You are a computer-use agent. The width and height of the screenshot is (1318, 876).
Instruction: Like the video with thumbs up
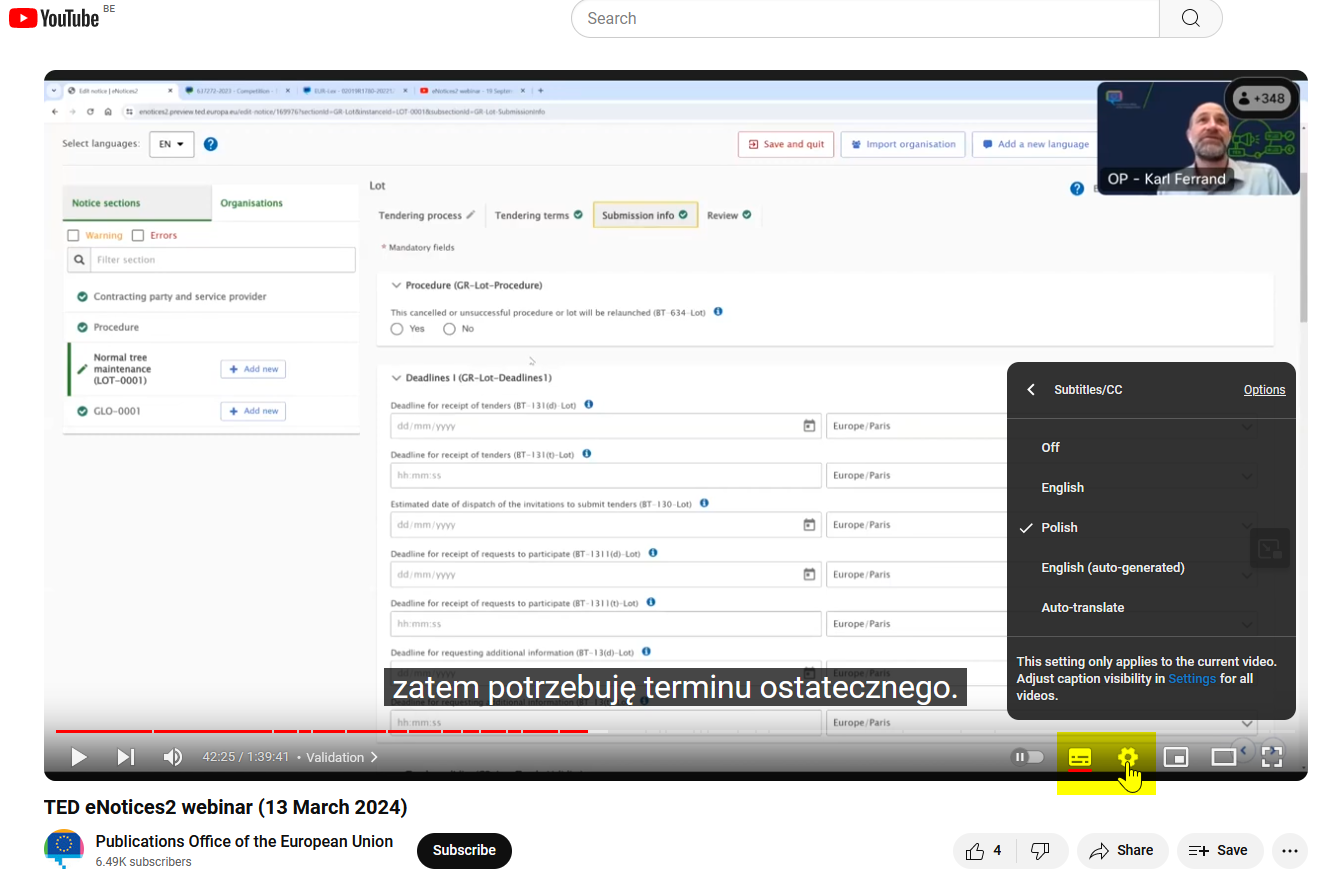click(984, 851)
